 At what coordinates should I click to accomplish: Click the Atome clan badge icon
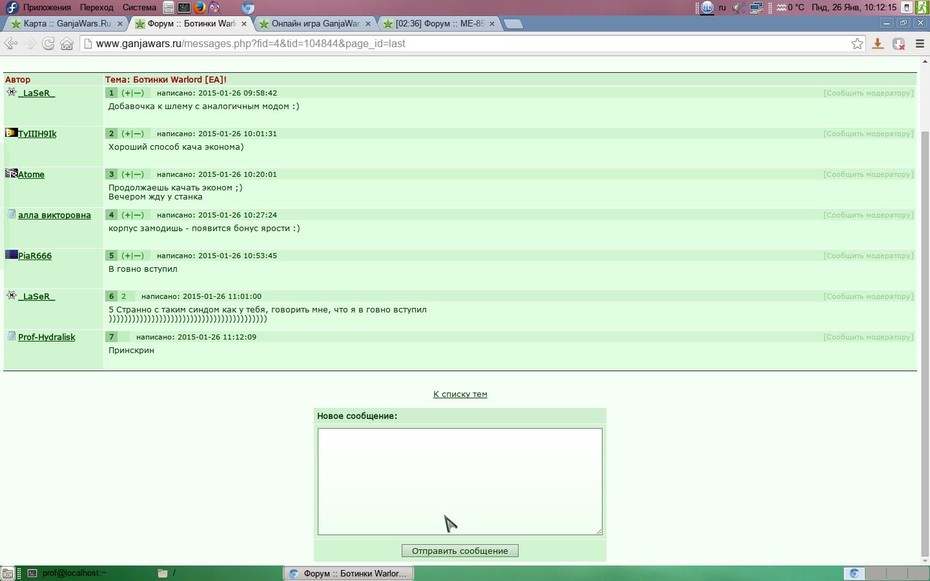(11, 173)
